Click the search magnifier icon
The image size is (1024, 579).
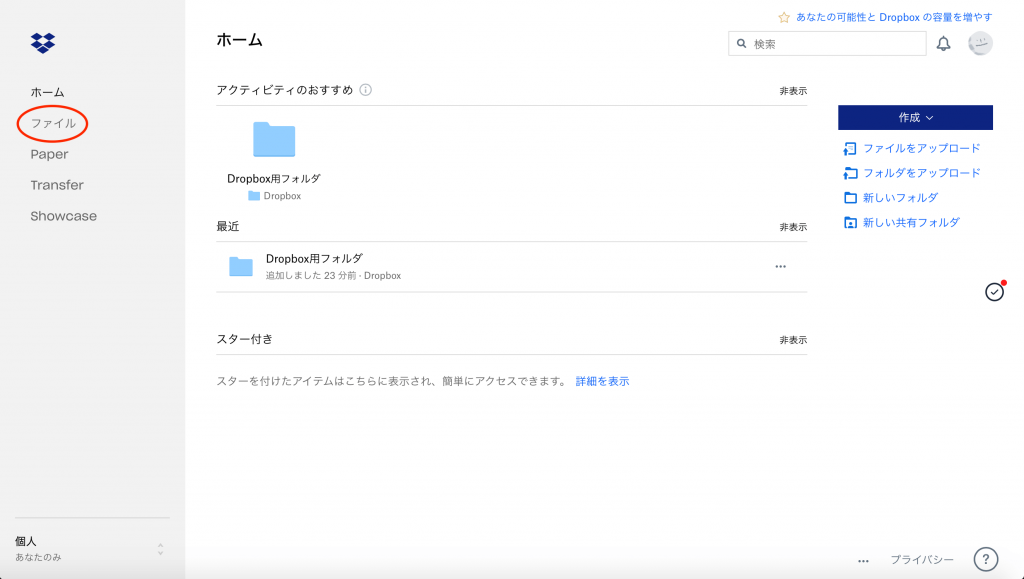(741, 44)
